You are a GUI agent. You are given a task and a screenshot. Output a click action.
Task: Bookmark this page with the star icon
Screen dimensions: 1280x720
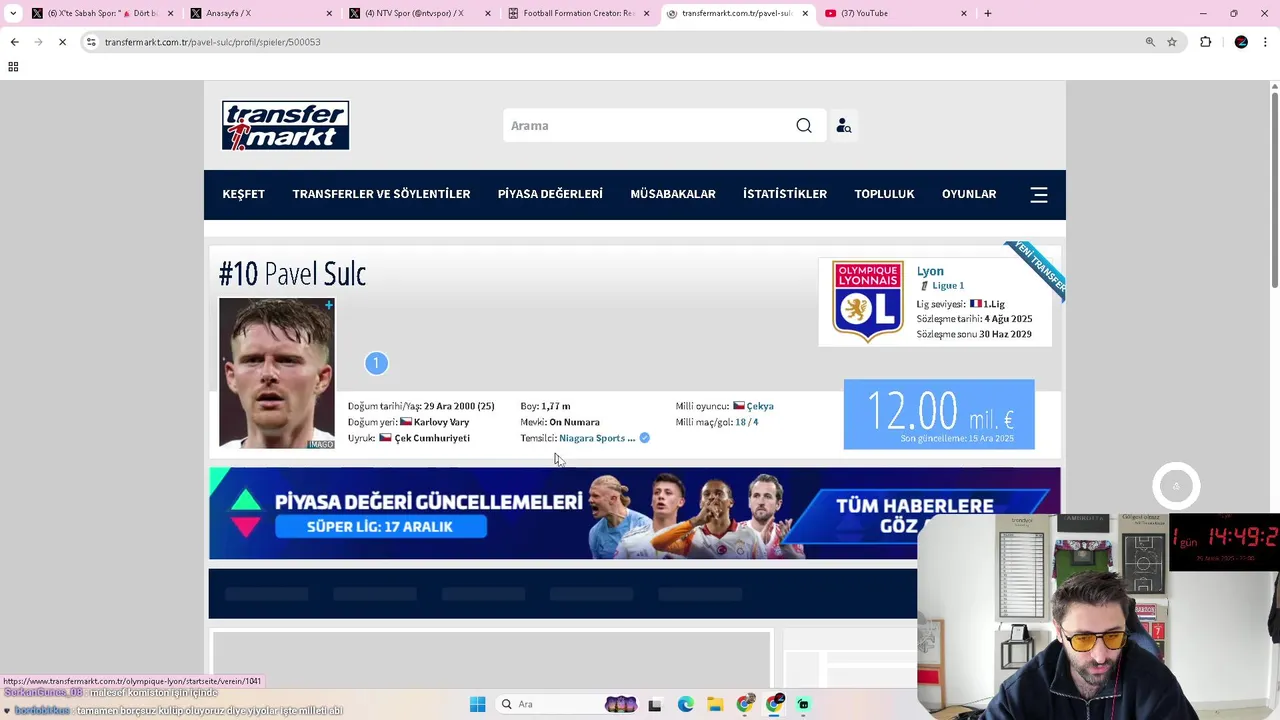coord(1172,42)
